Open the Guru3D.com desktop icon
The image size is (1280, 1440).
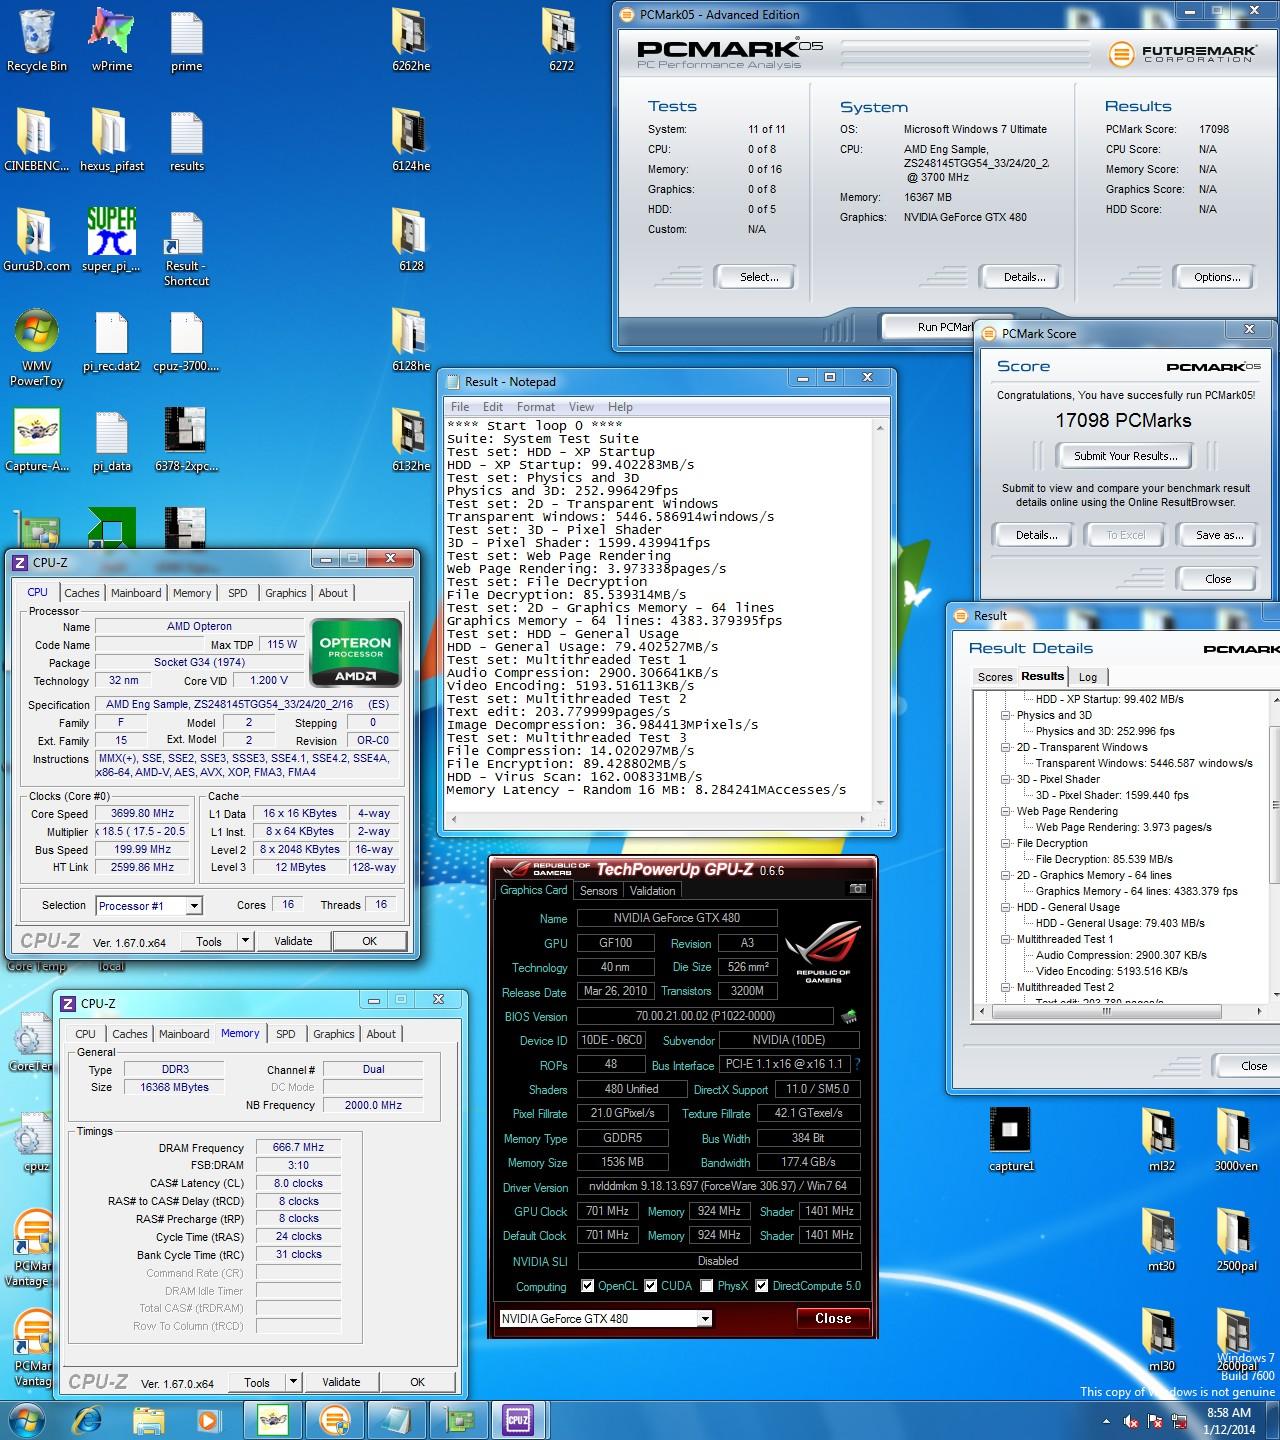click(37, 240)
